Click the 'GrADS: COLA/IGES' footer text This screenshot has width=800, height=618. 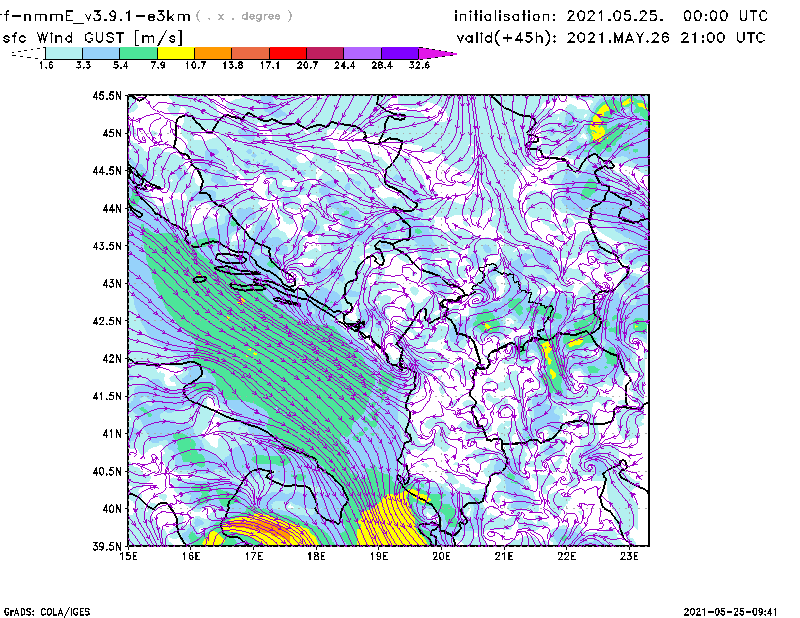coord(47,612)
